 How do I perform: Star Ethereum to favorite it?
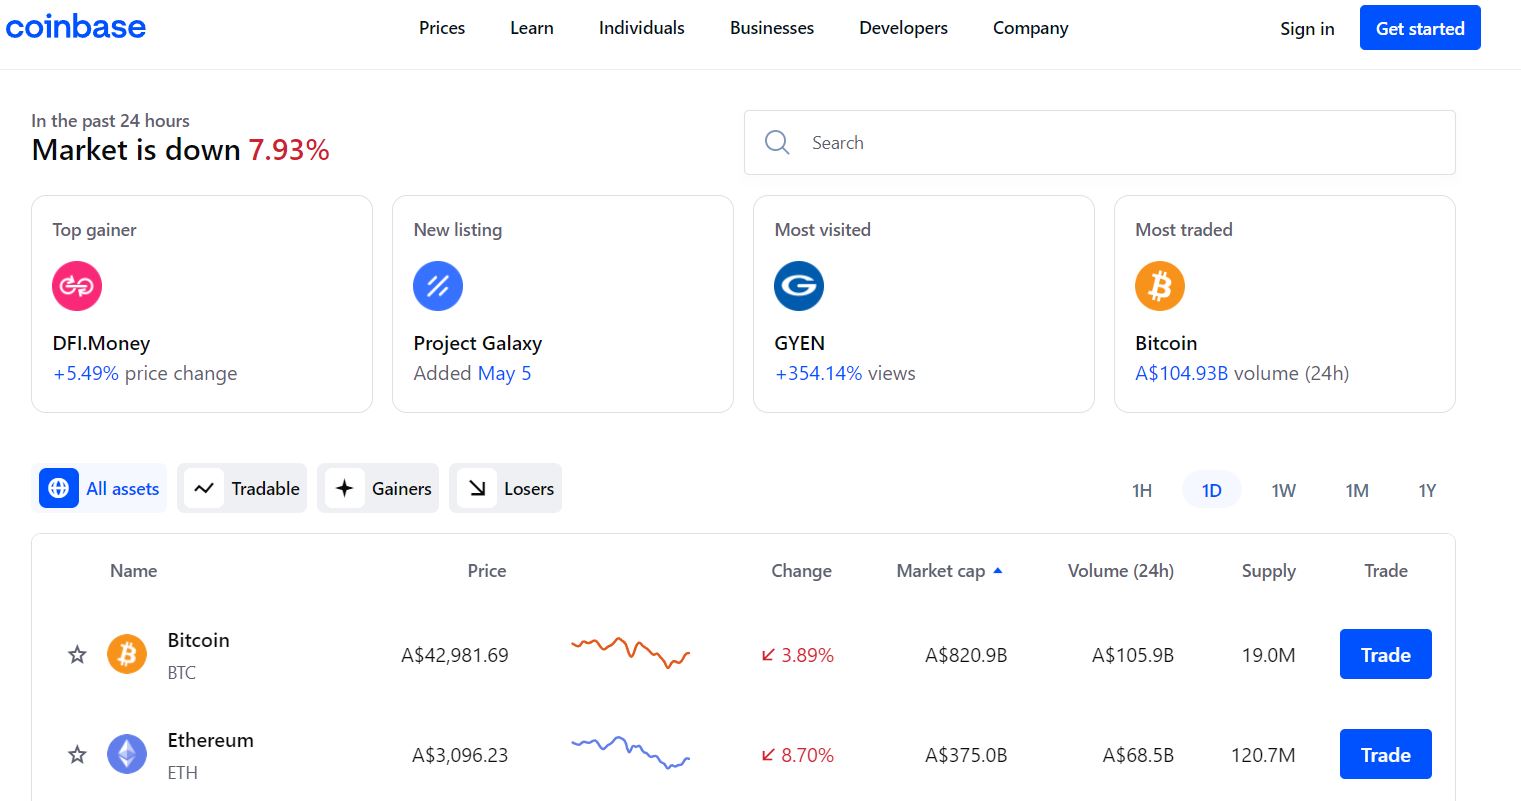77,755
